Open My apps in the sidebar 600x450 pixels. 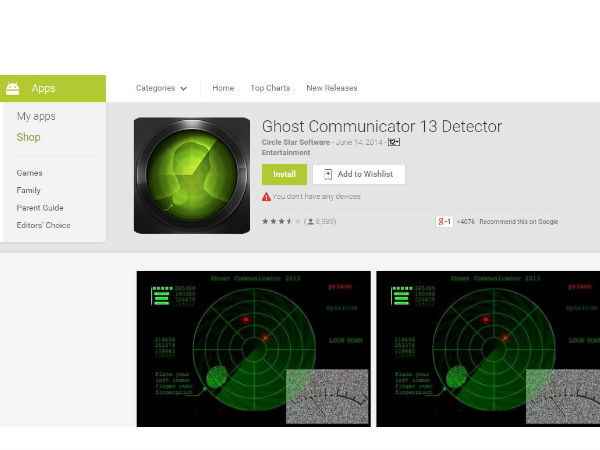pyautogui.click(x=36, y=117)
